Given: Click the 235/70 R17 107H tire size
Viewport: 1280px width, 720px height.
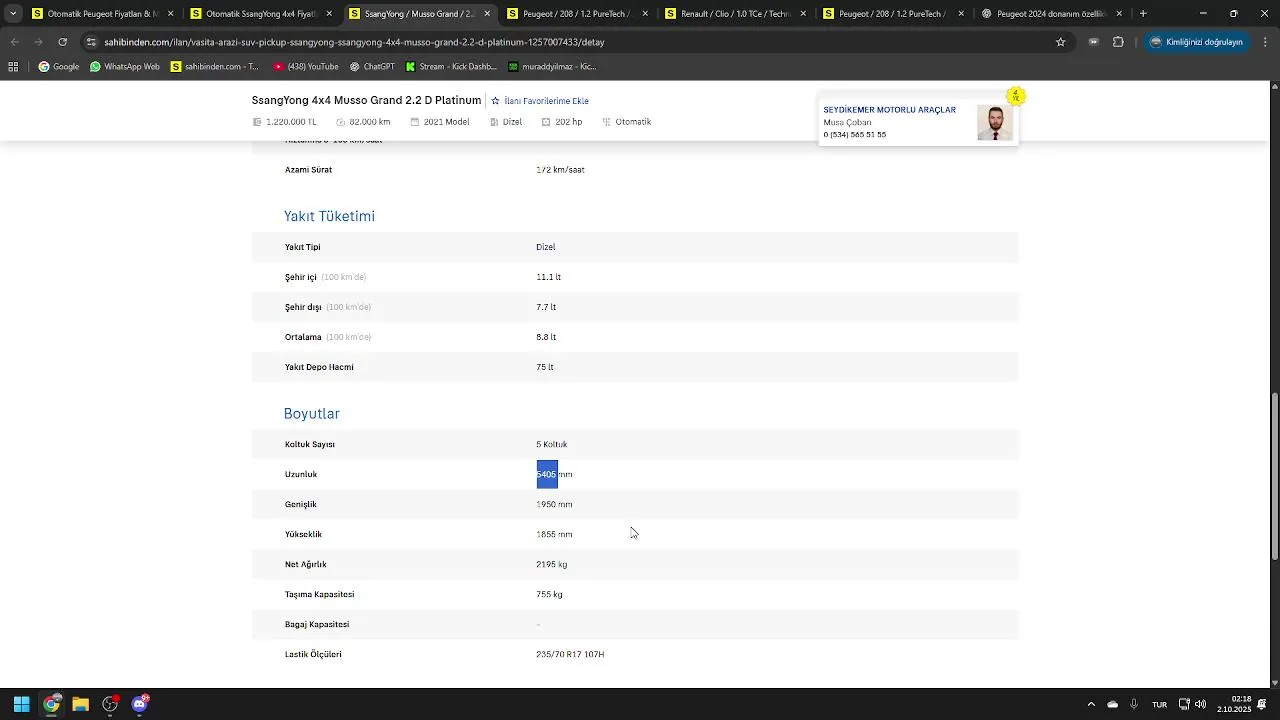Looking at the screenshot, I should (570, 655).
